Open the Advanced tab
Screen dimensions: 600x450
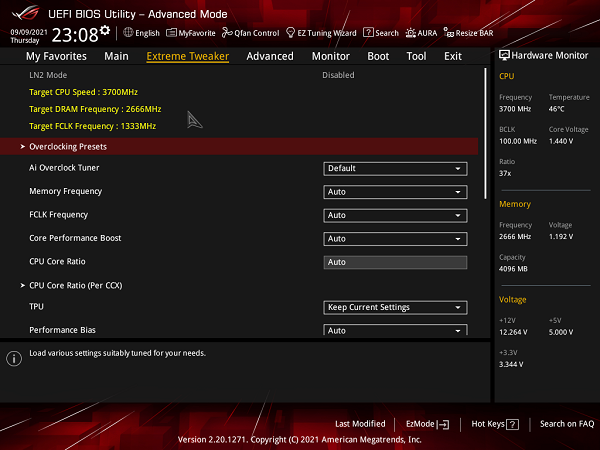click(270, 56)
